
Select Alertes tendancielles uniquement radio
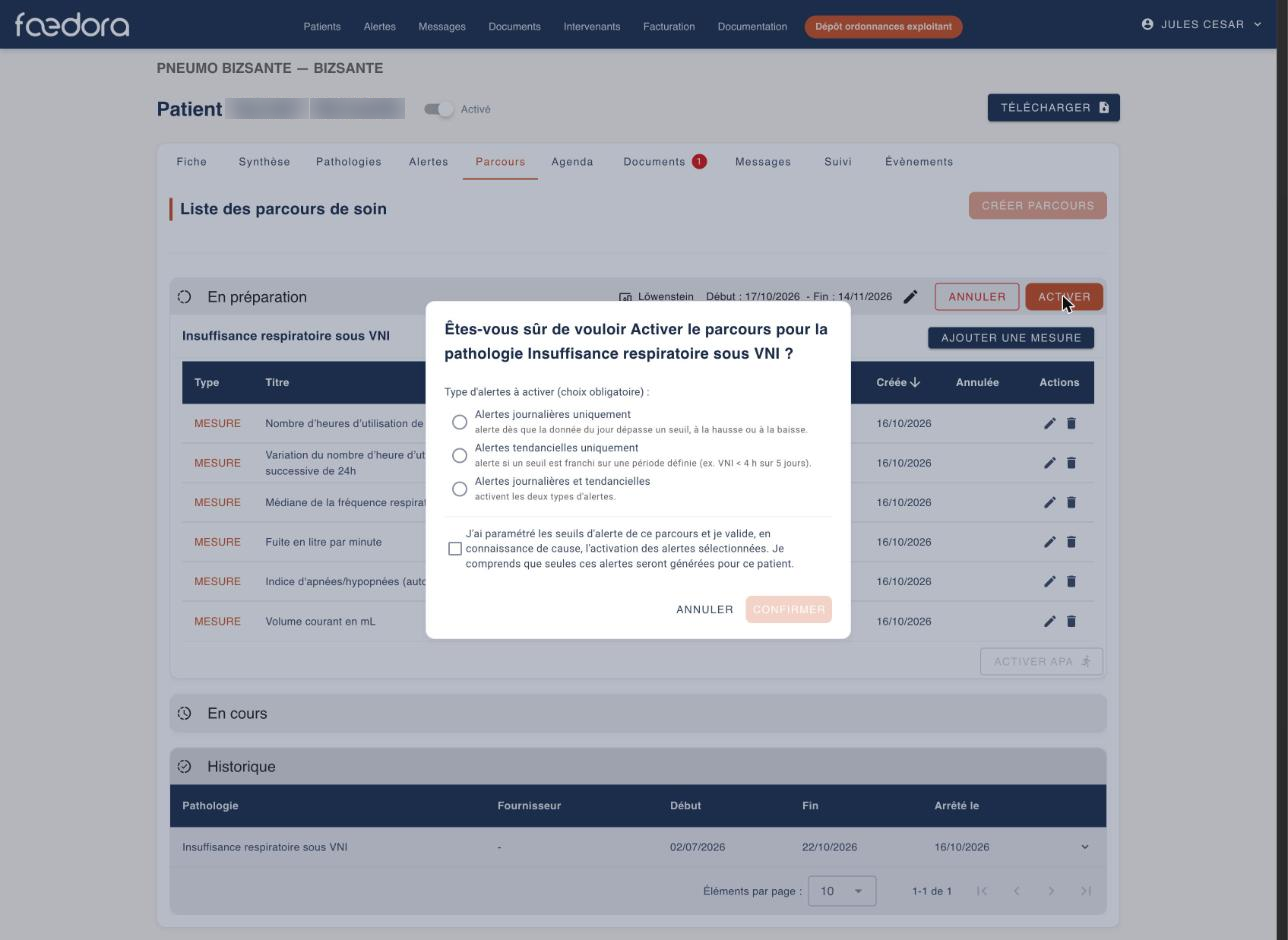459,455
